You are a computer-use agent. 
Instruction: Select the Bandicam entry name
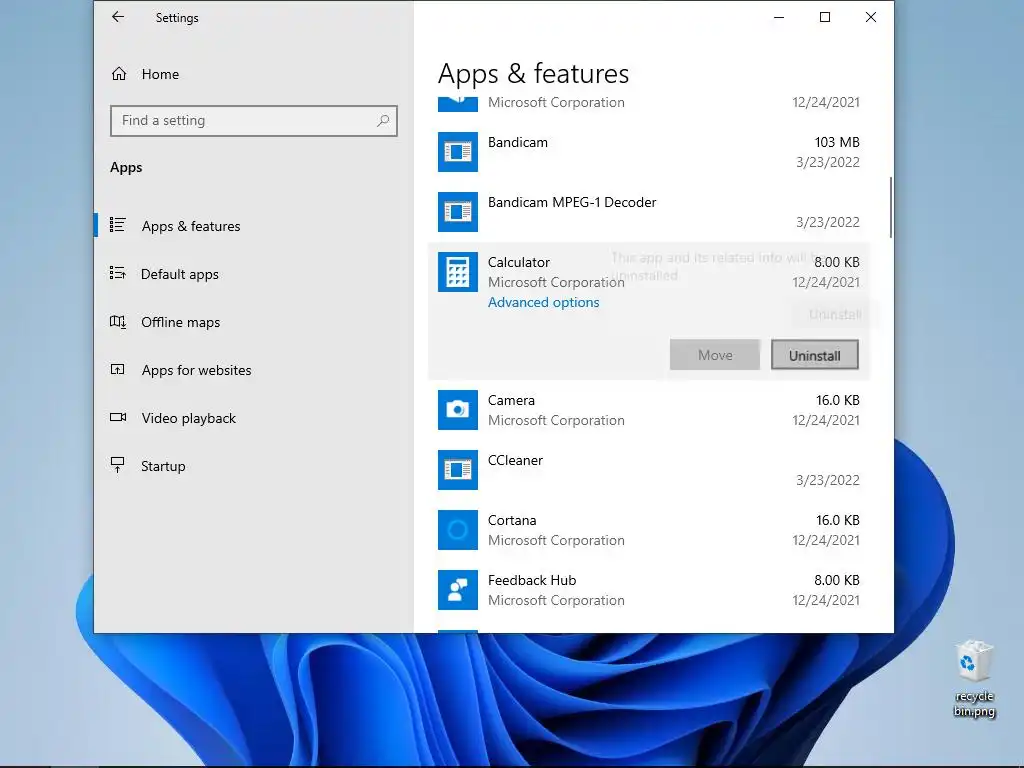[x=518, y=142]
